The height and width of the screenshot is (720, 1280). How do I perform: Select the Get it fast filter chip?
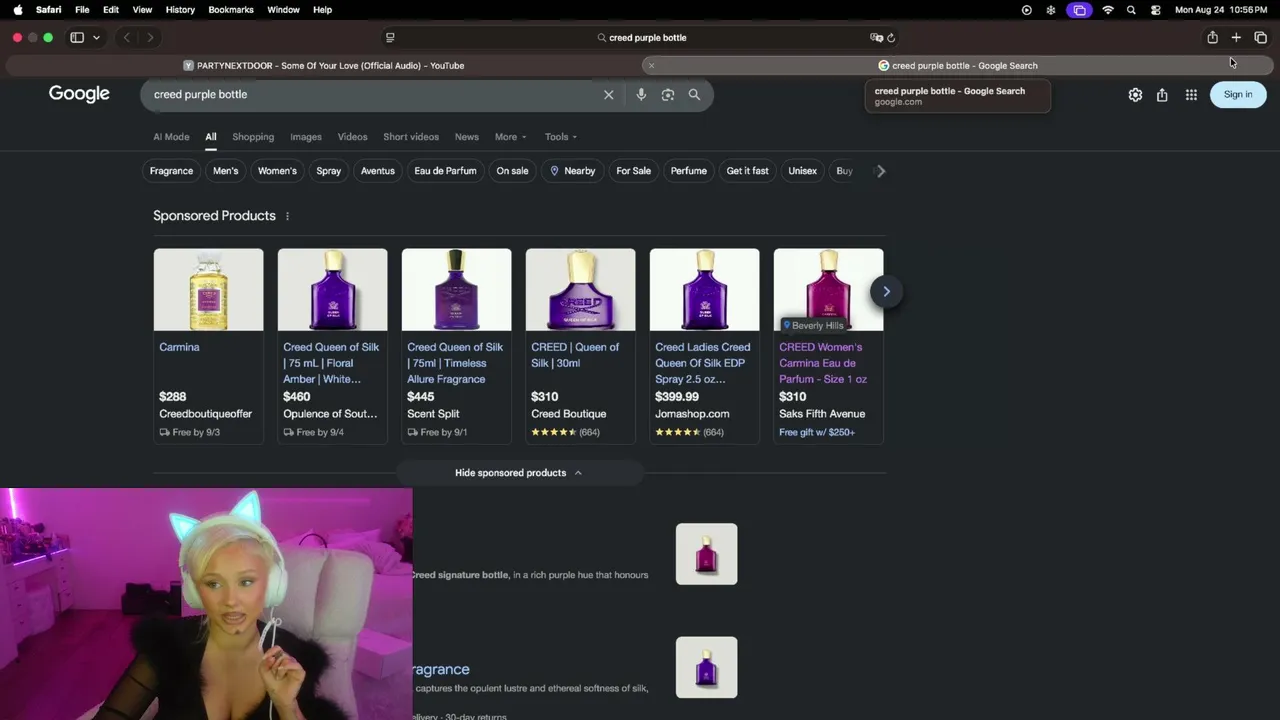(748, 171)
